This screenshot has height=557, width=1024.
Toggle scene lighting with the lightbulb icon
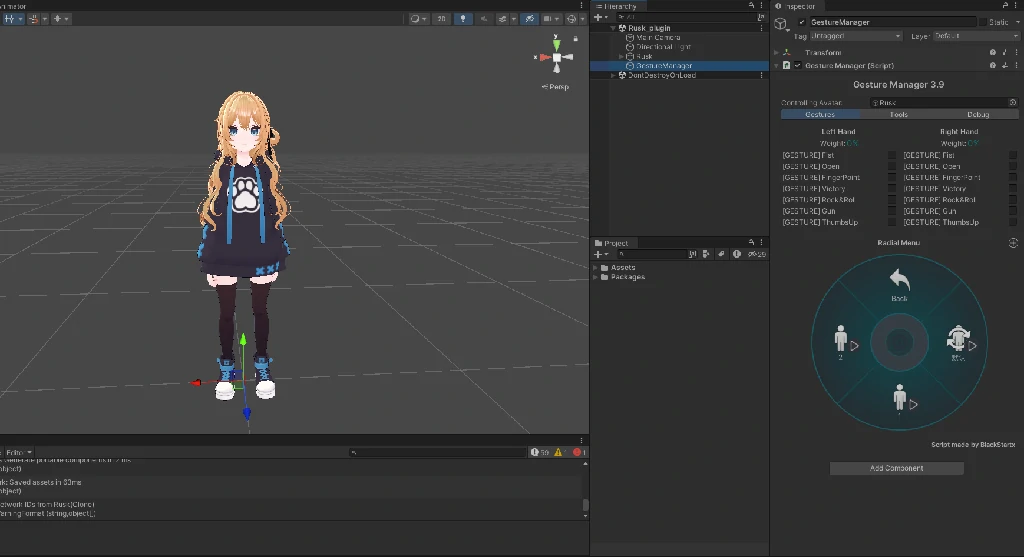(464, 19)
